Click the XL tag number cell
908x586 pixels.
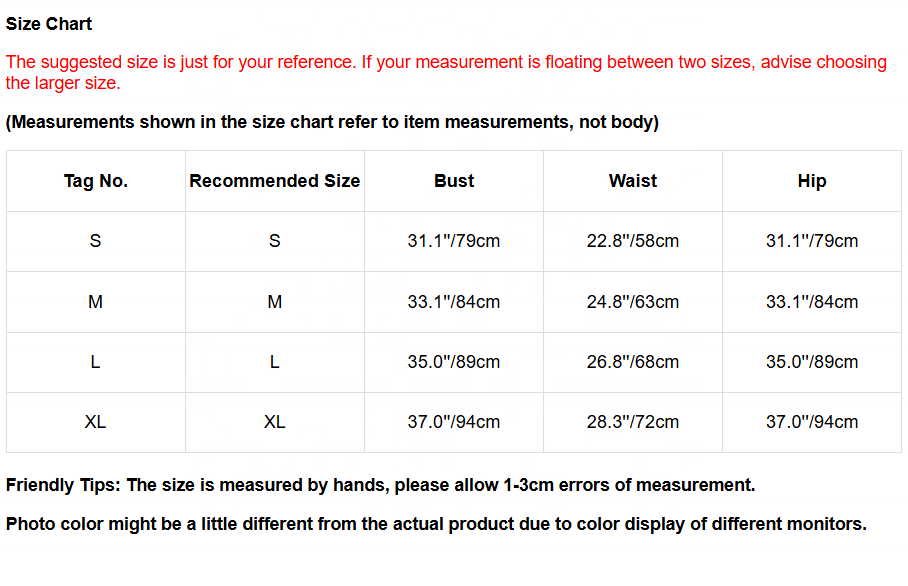(x=96, y=422)
